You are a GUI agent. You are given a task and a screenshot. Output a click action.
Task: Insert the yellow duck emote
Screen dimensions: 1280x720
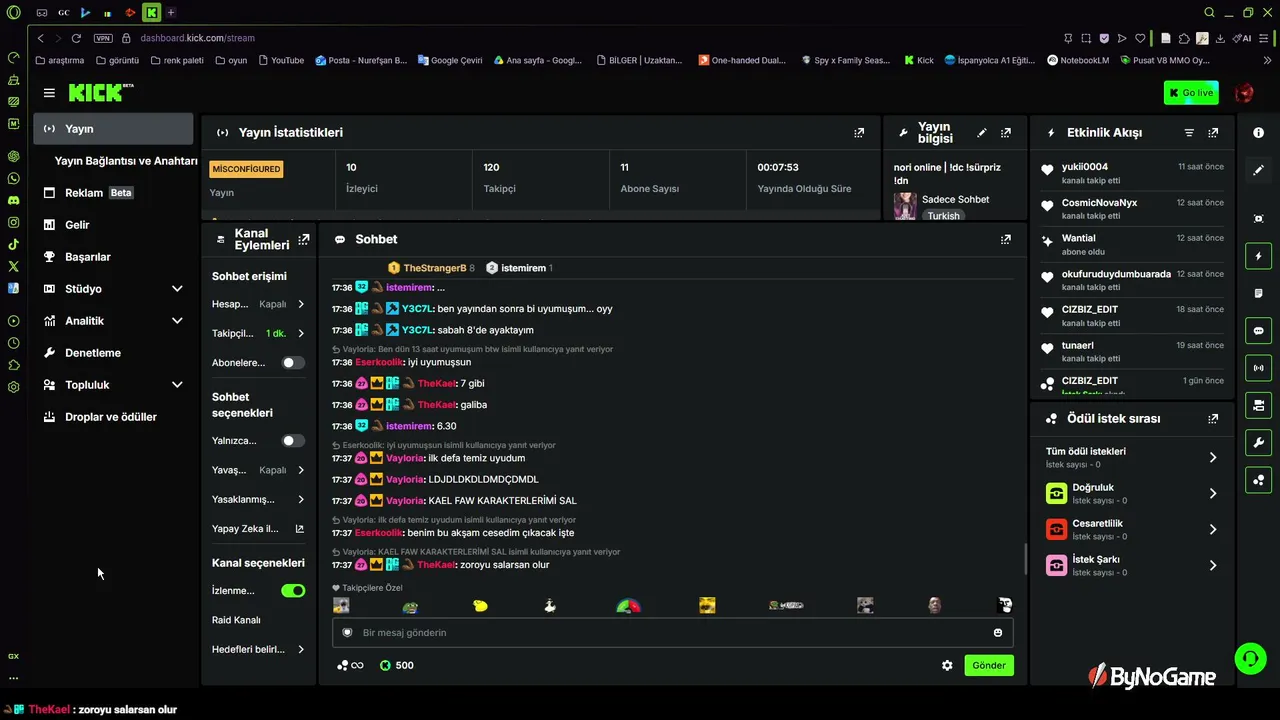coord(480,605)
